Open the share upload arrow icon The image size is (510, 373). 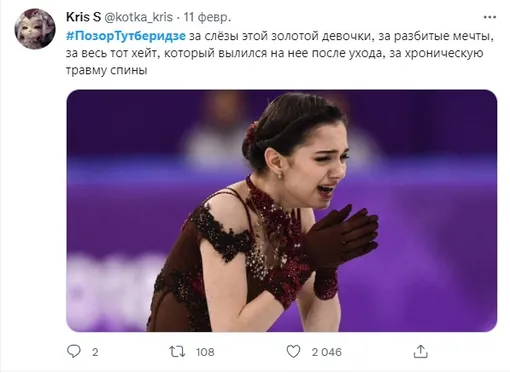pos(421,351)
